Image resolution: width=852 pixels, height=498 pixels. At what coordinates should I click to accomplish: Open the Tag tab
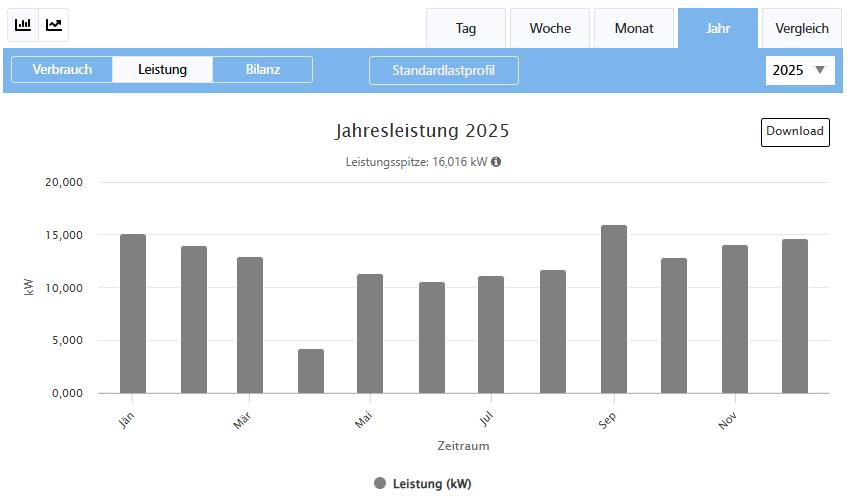tap(466, 28)
